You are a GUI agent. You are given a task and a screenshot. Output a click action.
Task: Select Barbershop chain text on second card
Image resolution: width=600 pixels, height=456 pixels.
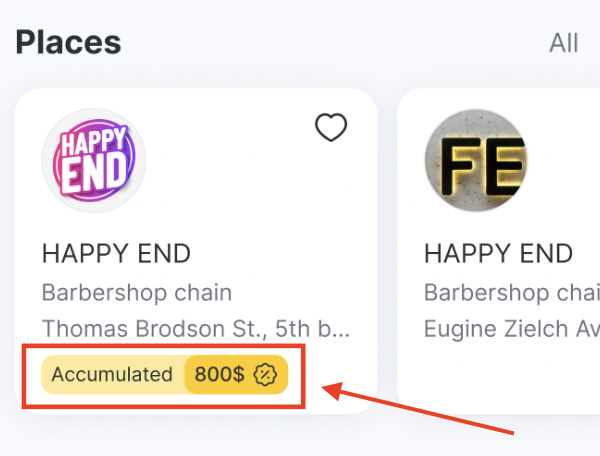click(x=510, y=293)
